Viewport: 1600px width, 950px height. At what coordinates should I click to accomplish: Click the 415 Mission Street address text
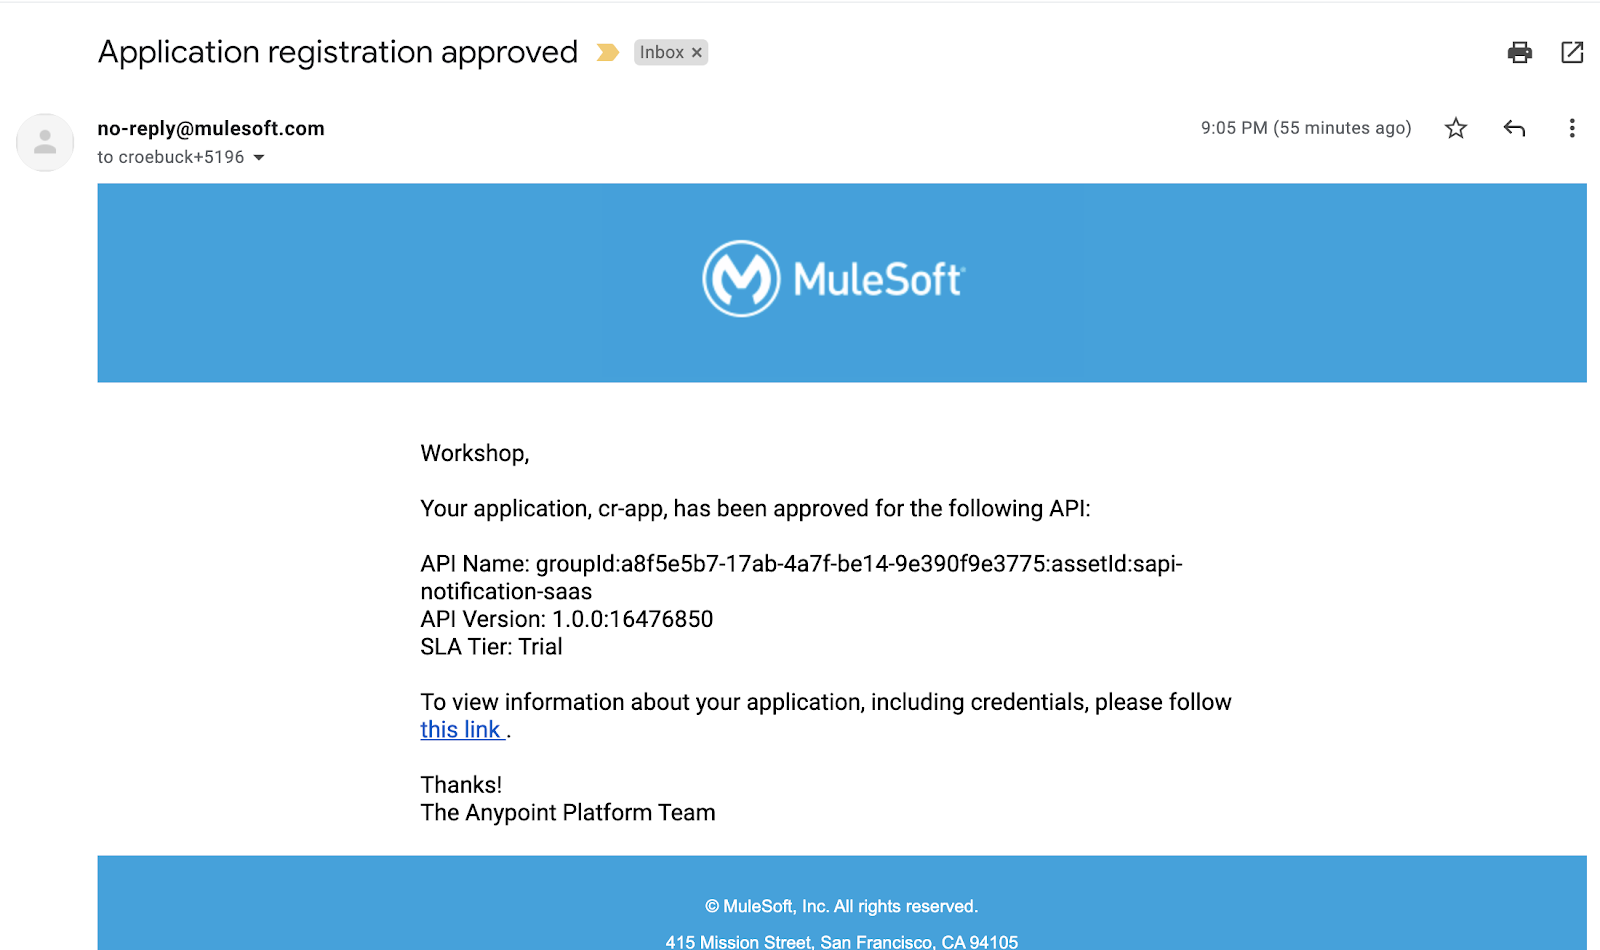tap(841, 941)
